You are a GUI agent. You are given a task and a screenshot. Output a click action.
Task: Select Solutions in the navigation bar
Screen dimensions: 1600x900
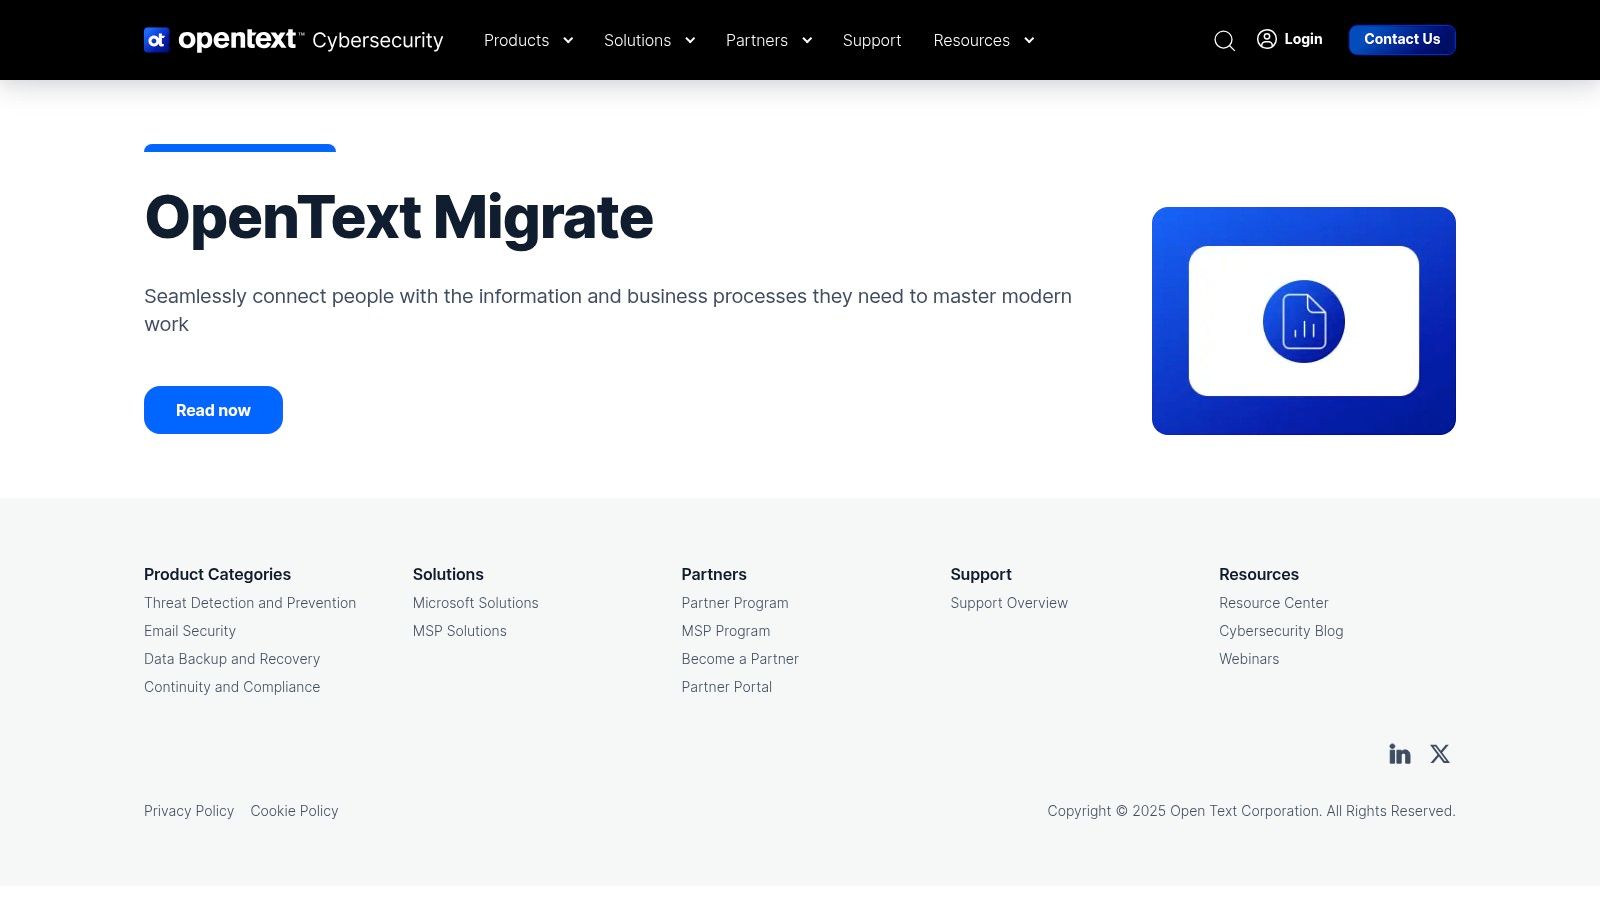pyautogui.click(x=637, y=40)
